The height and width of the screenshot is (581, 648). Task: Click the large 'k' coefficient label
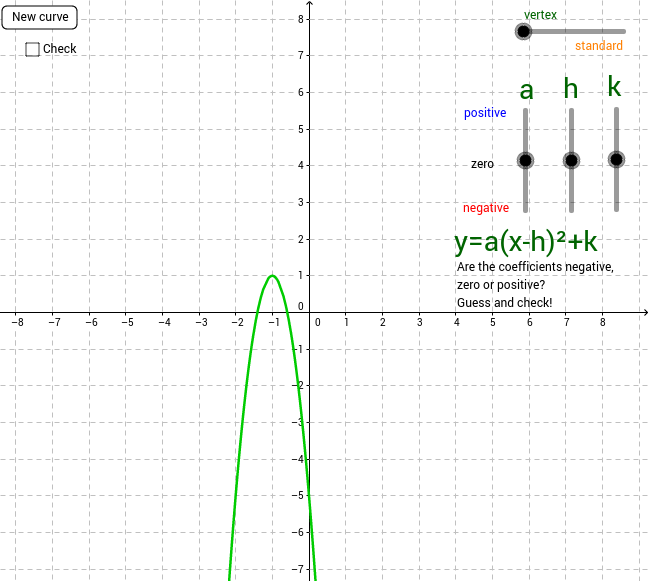click(615, 87)
